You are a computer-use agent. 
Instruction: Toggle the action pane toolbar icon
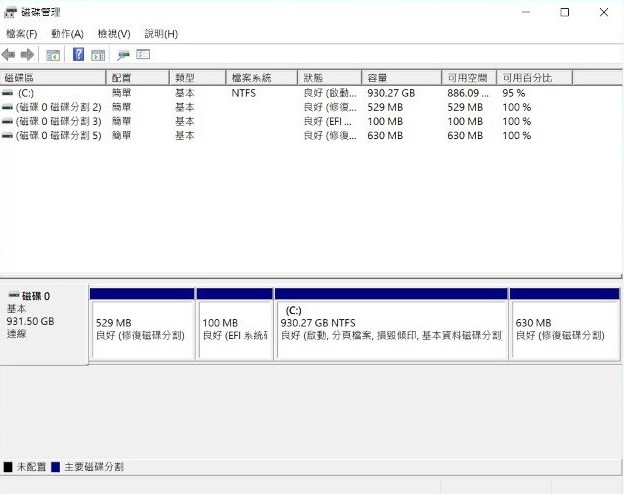pyautogui.click(x=98, y=55)
